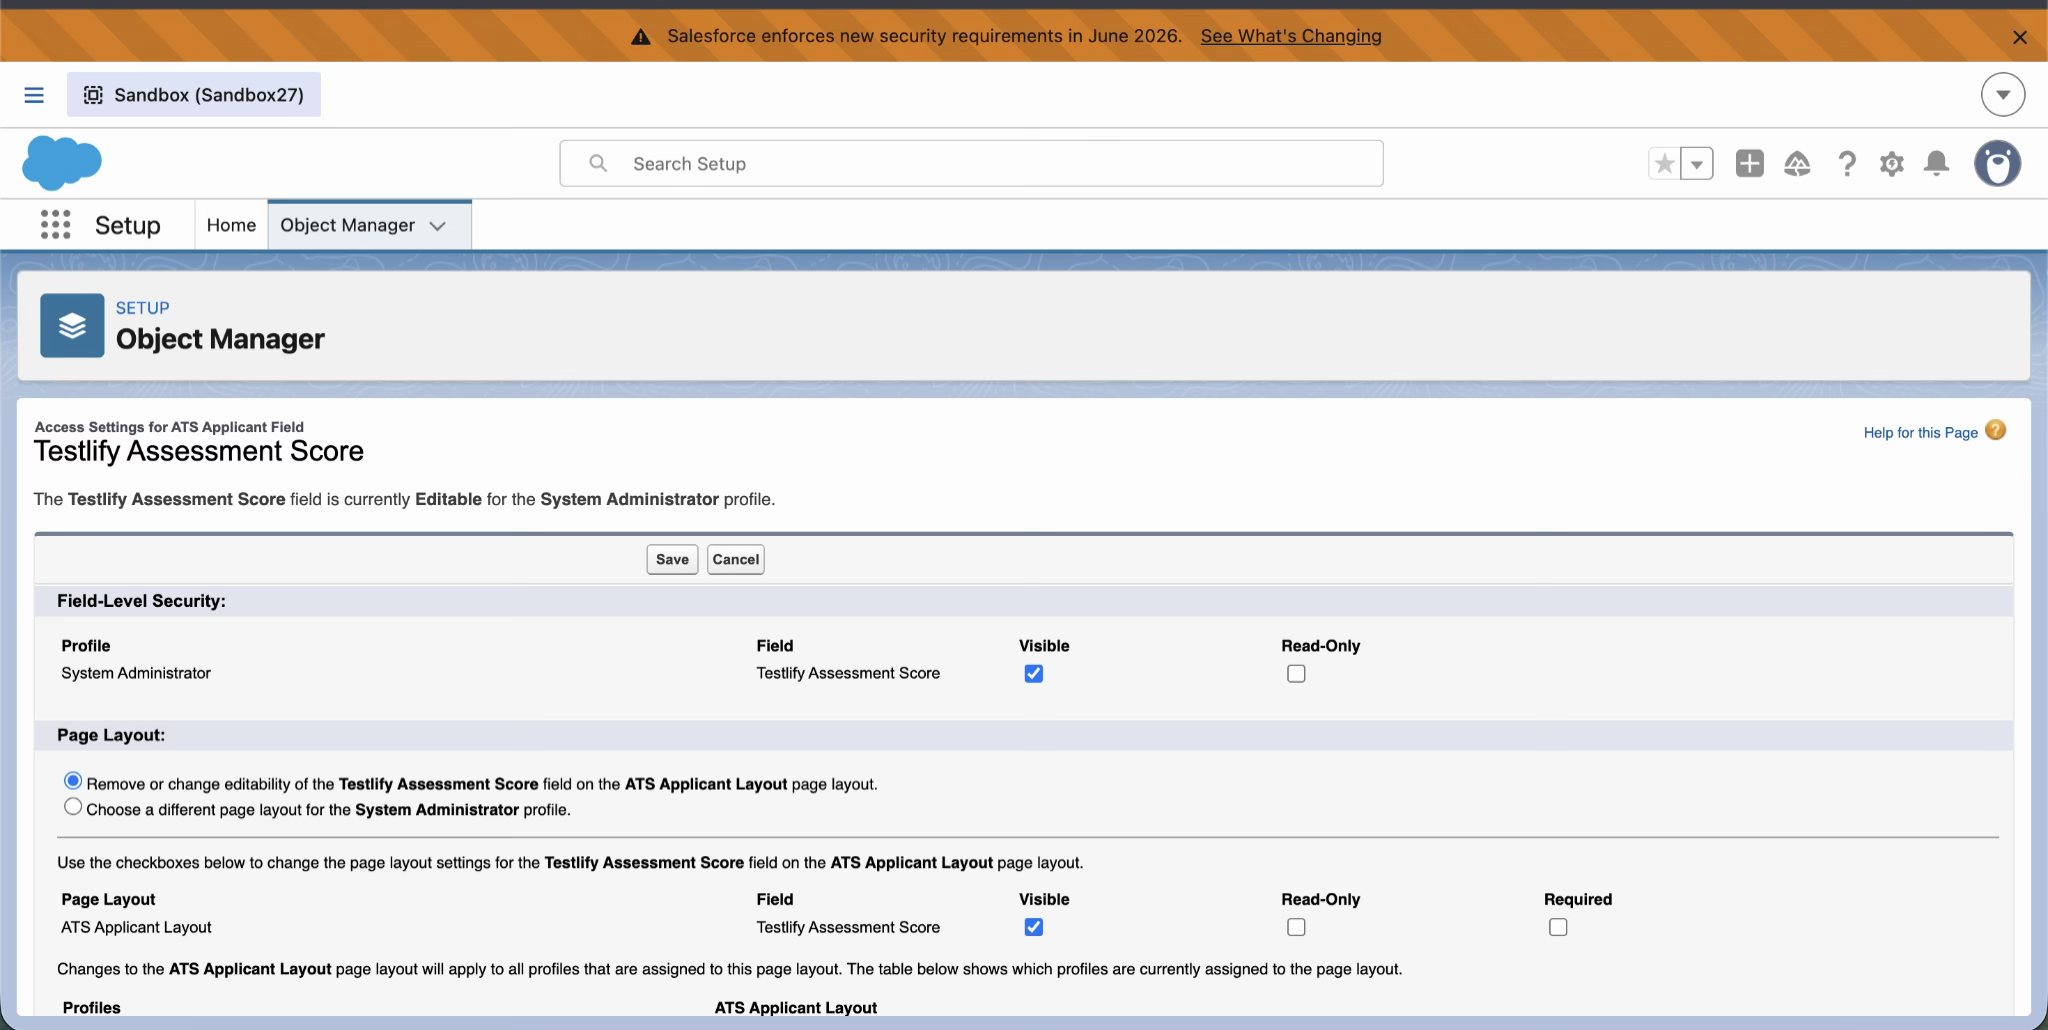Image resolution: width=2048 pixels, height=1030 pixels.
Task: Click the 'Field-Level Security:' section header
Action: [141, 601]
